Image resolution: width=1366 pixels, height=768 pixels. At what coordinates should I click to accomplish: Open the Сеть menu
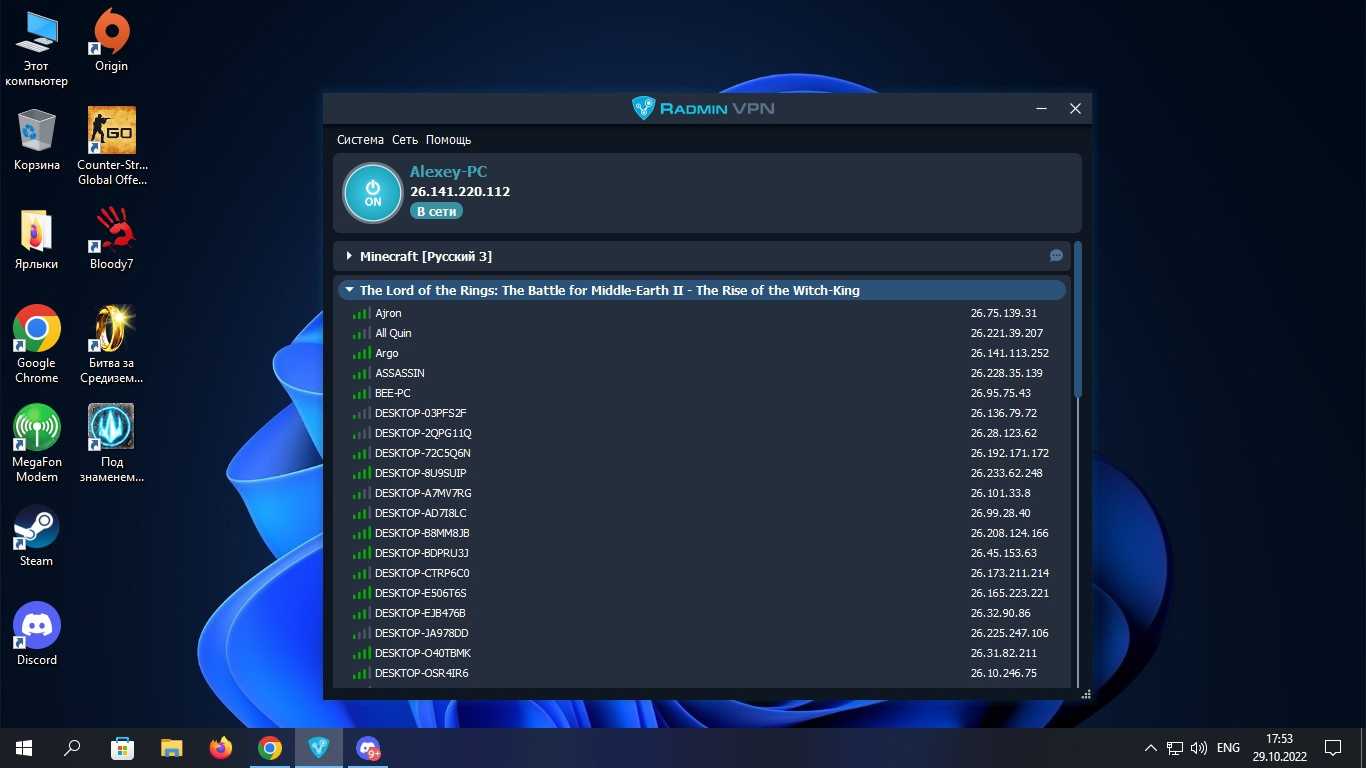click(405, 140)
